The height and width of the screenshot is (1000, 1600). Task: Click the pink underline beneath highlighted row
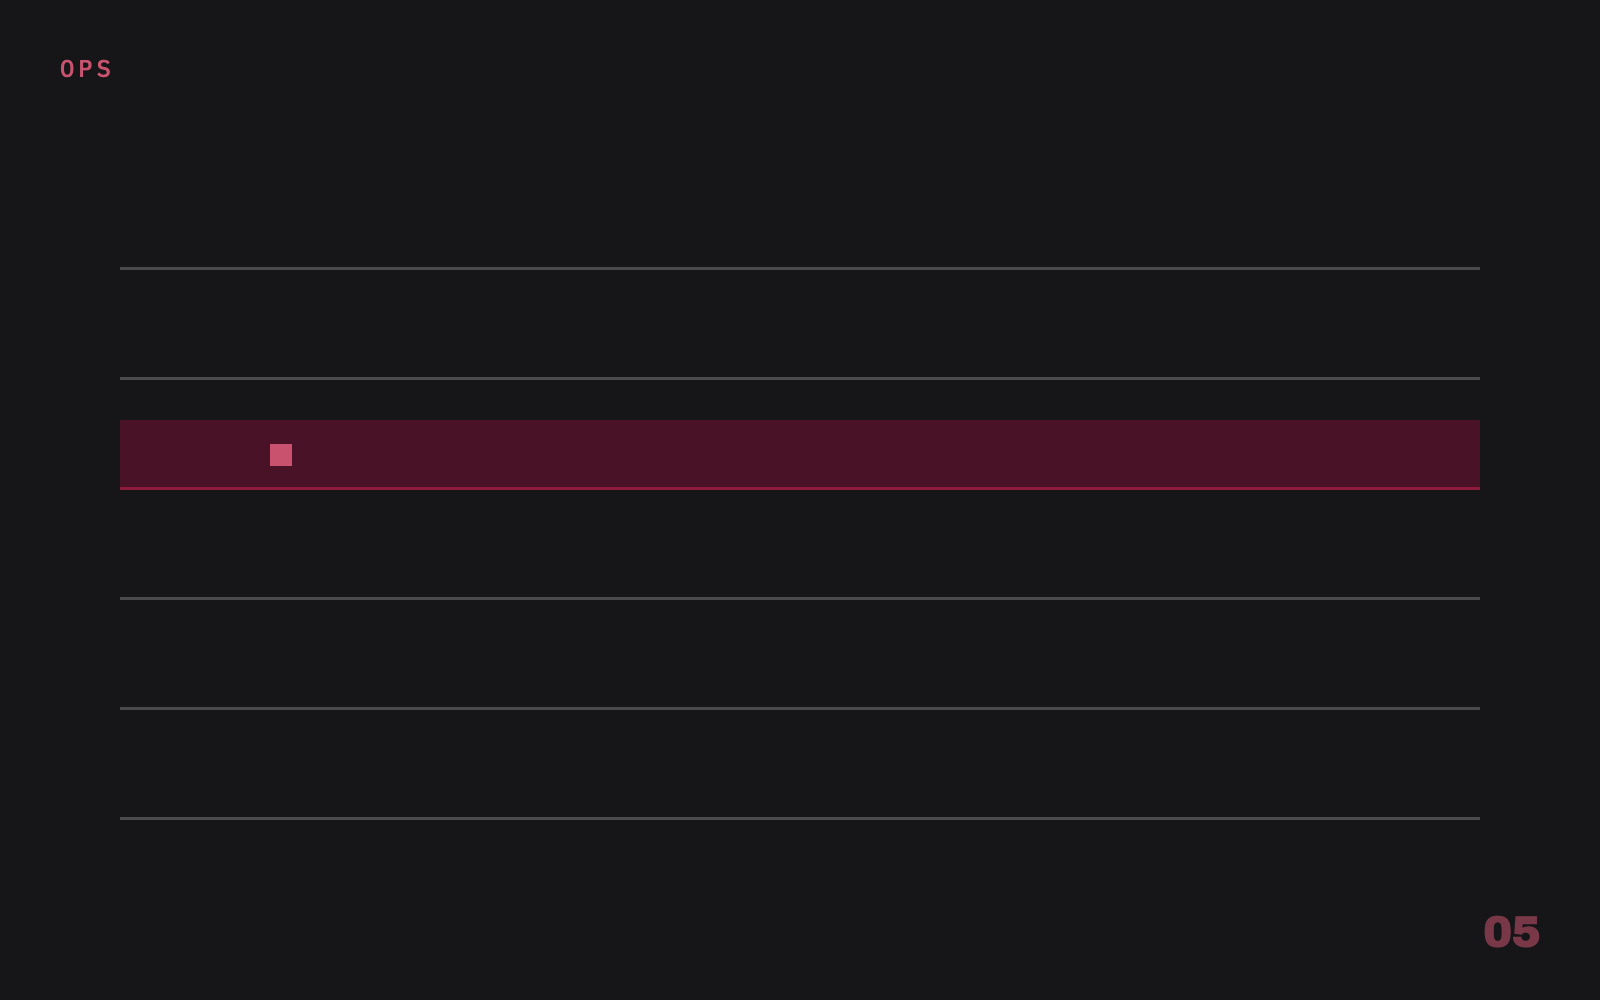tap(800, 488)
